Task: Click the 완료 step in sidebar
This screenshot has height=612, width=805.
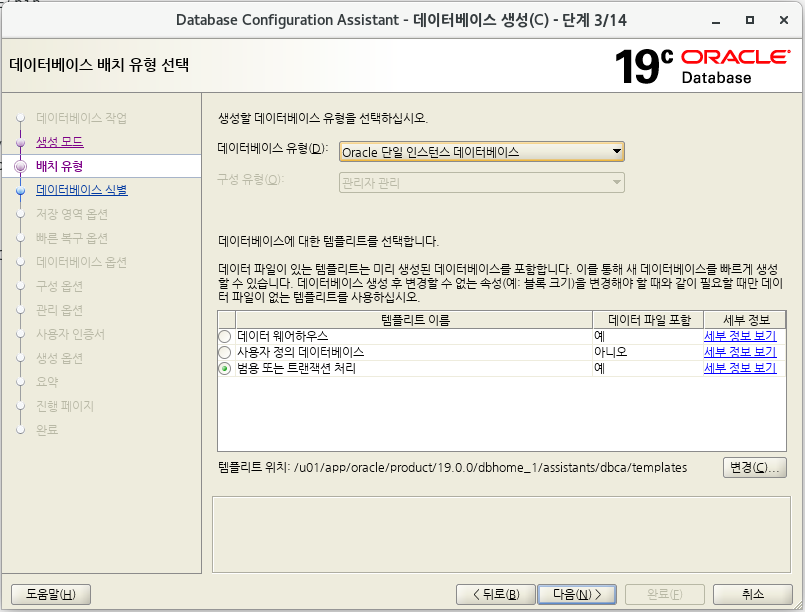Action: [x=47, y=430]
